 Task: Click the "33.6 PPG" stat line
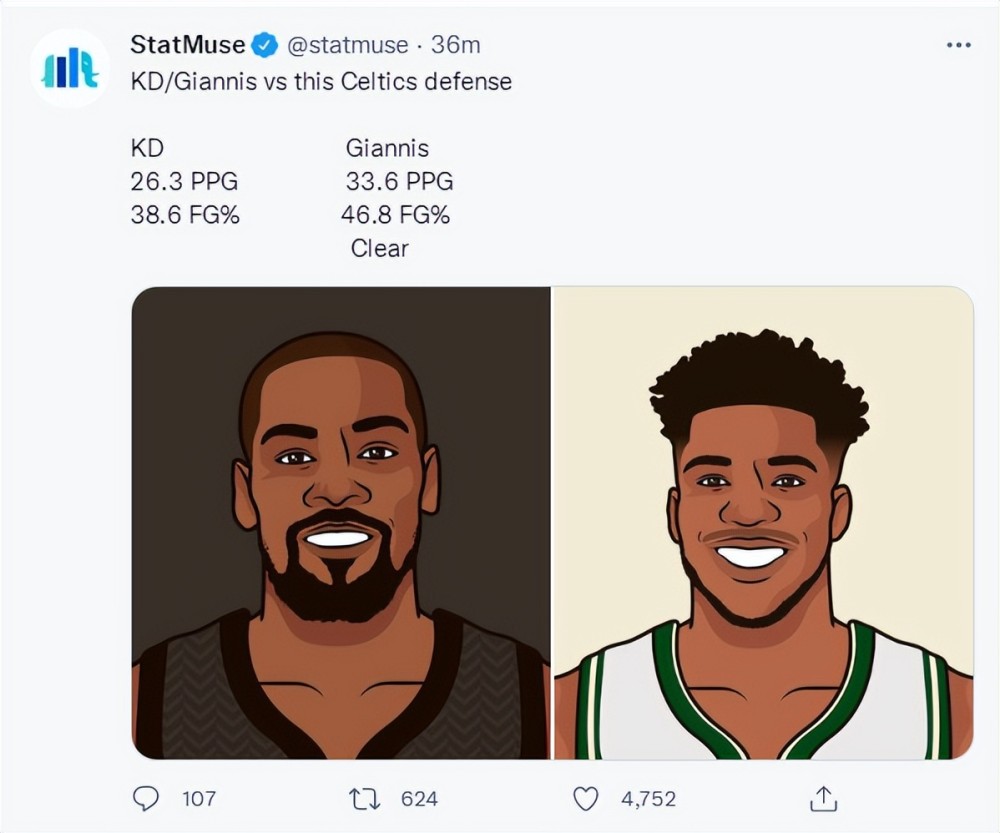click(x=399, y=182)
